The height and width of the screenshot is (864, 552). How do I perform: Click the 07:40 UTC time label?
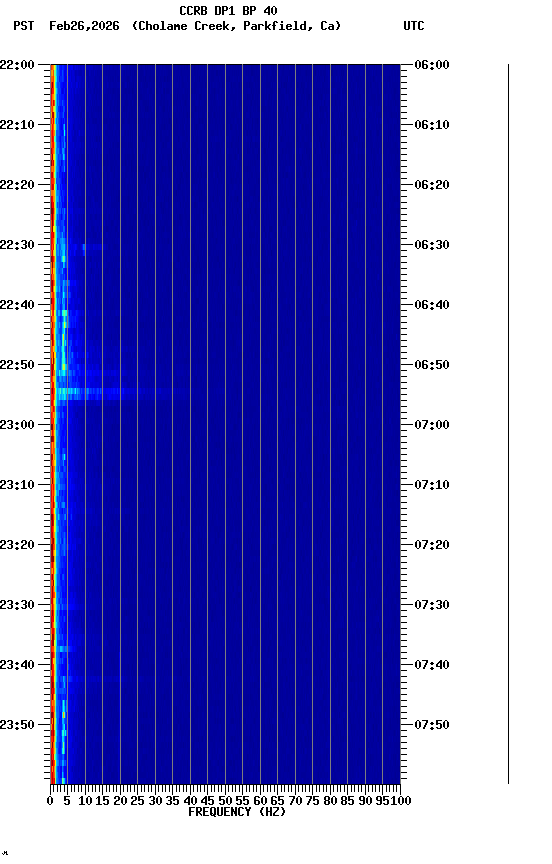click(432, 666)
